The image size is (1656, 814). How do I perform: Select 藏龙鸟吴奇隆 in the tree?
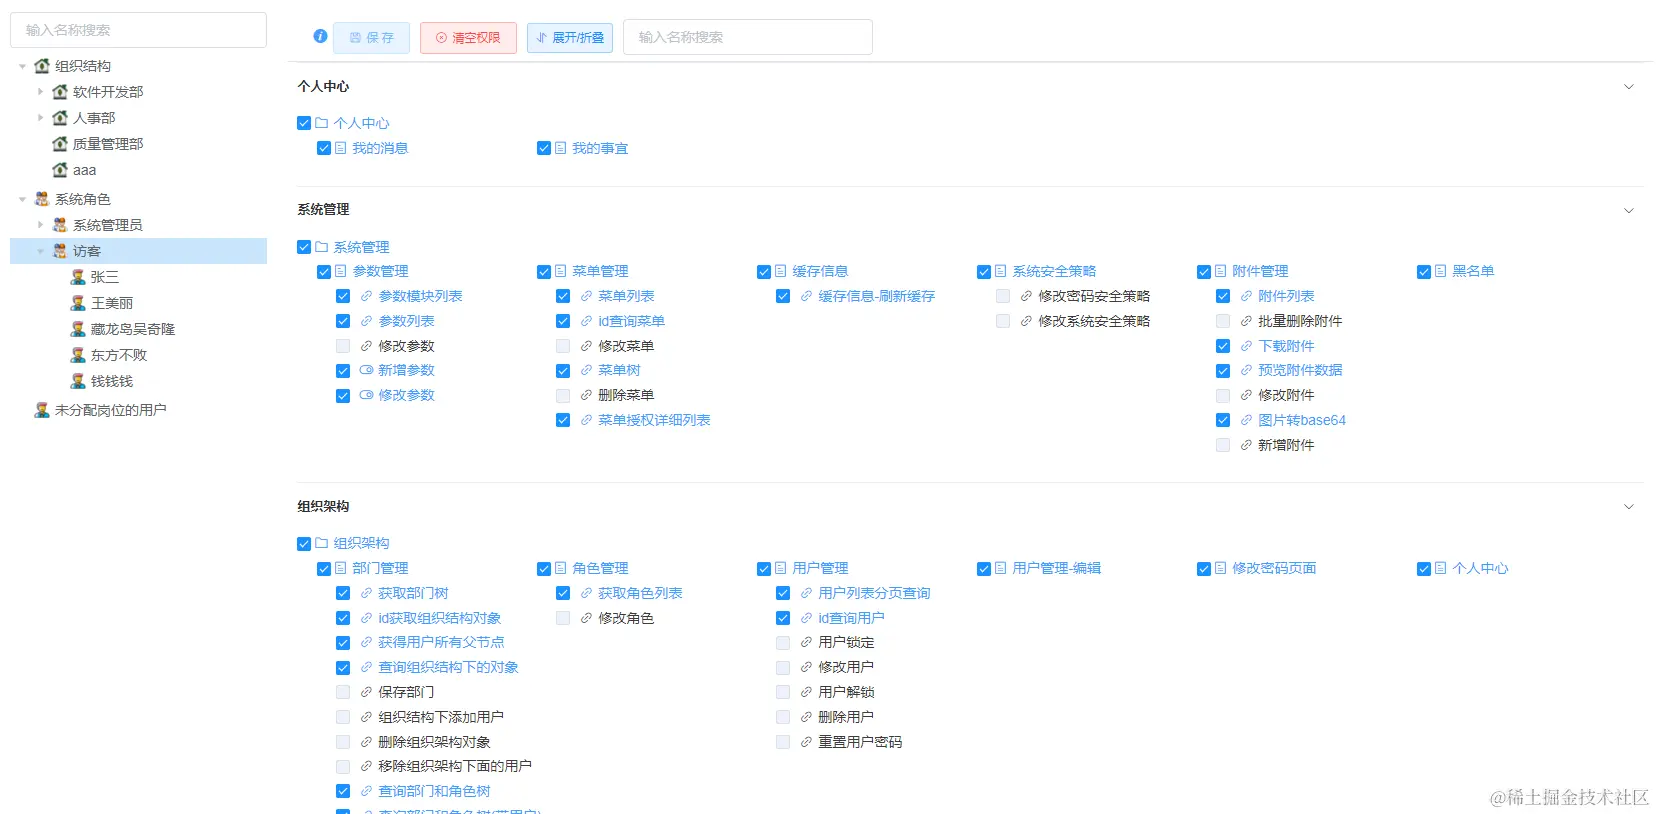133,329
